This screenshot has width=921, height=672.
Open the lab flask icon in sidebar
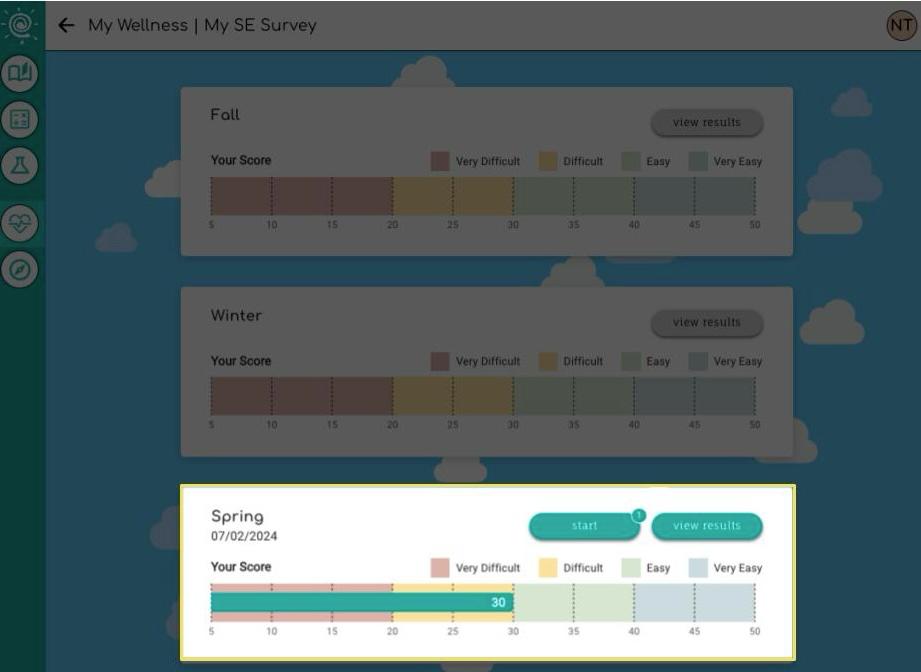pos(20,166)
